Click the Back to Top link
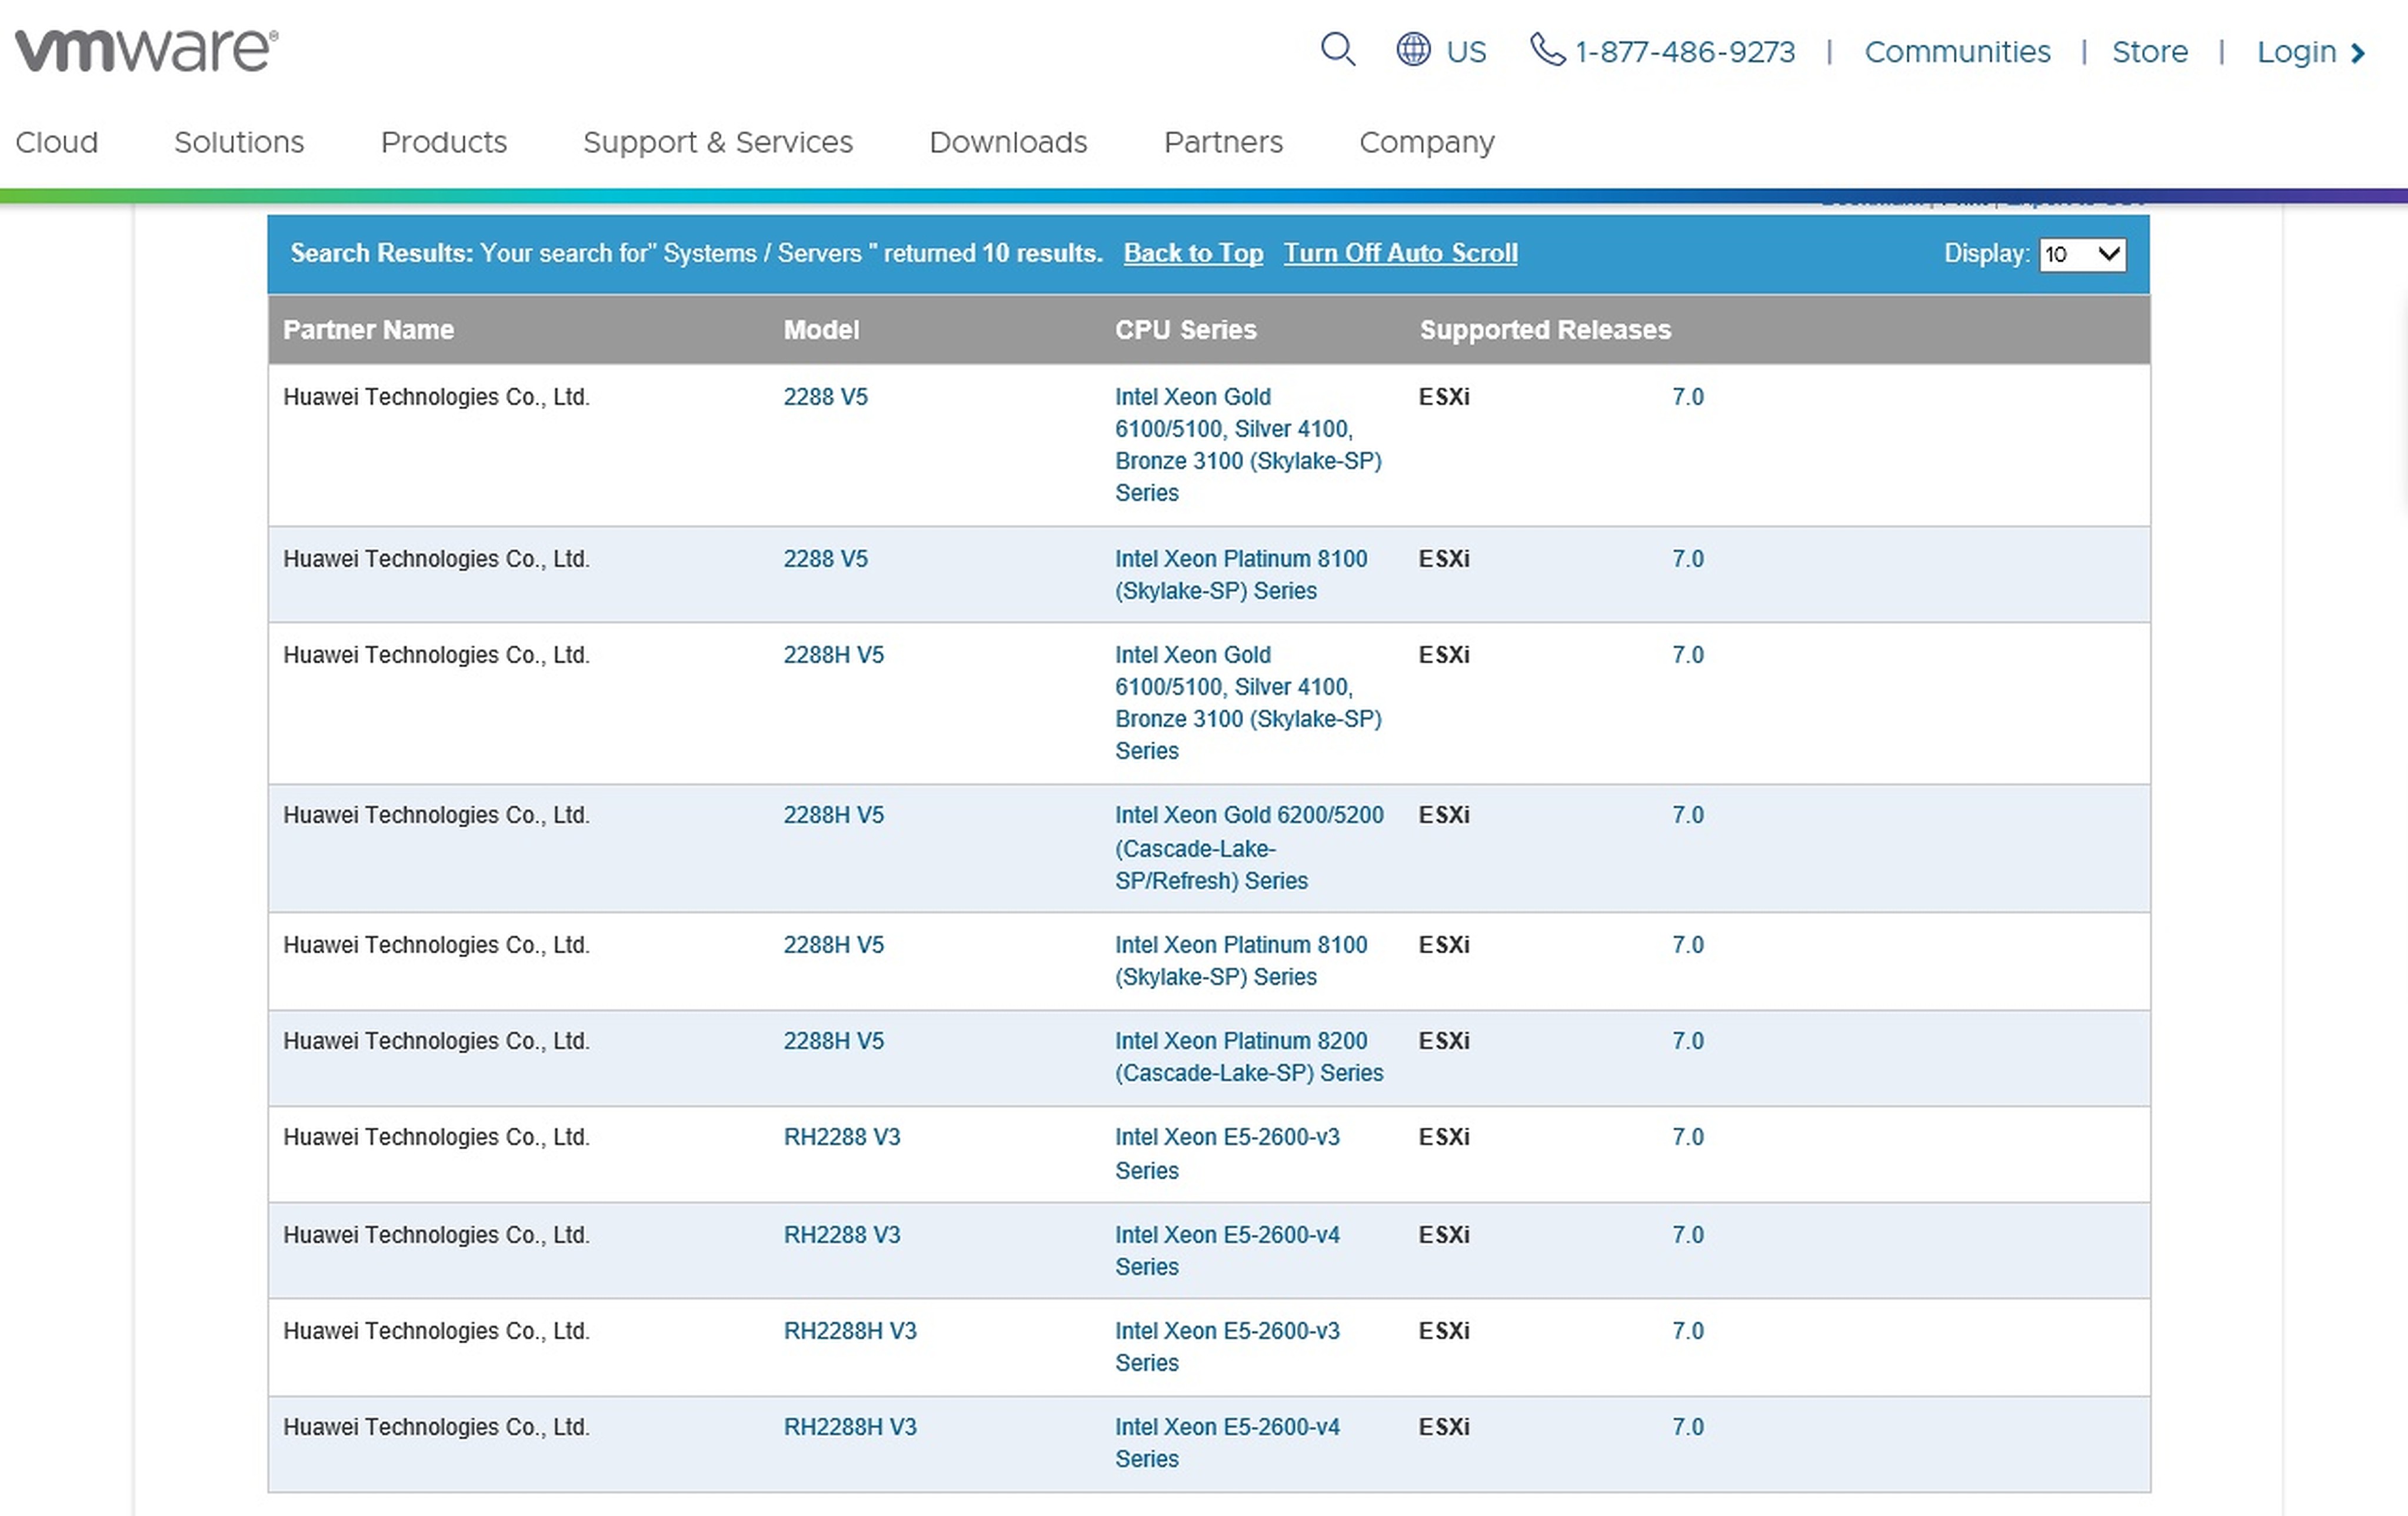 pos(1193,253)
